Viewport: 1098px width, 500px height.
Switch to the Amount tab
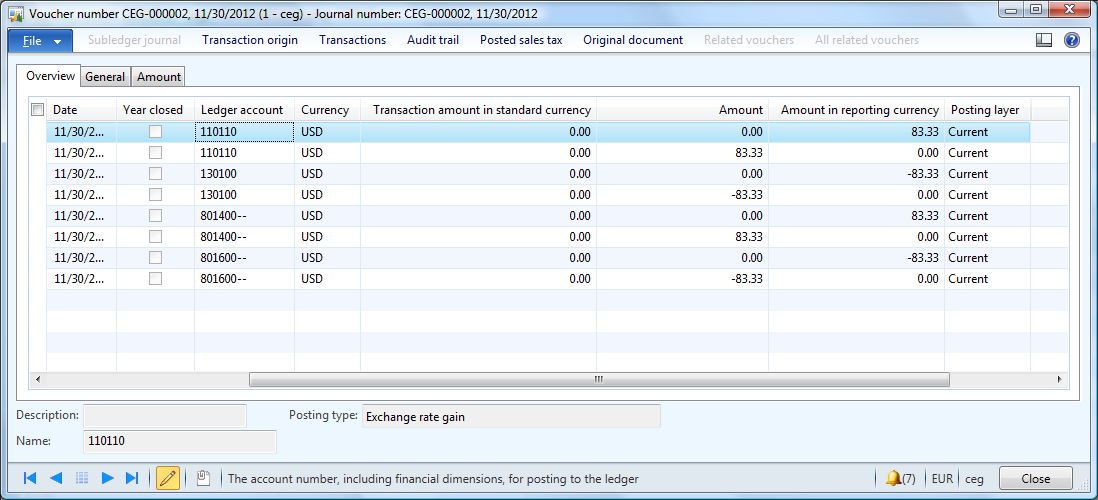coord(159,77)
